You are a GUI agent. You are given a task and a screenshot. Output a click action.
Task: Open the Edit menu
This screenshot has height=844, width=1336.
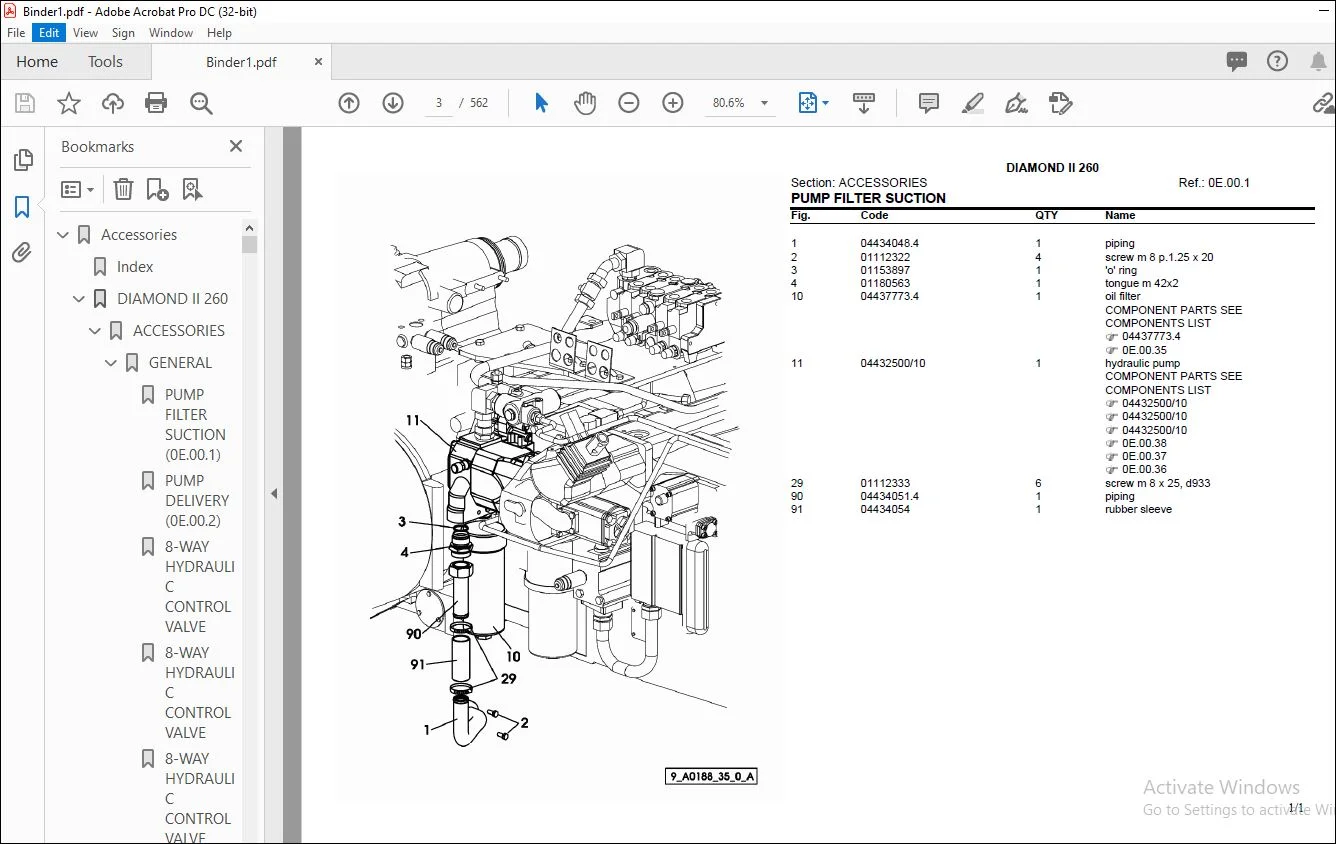tap(49, 33)
